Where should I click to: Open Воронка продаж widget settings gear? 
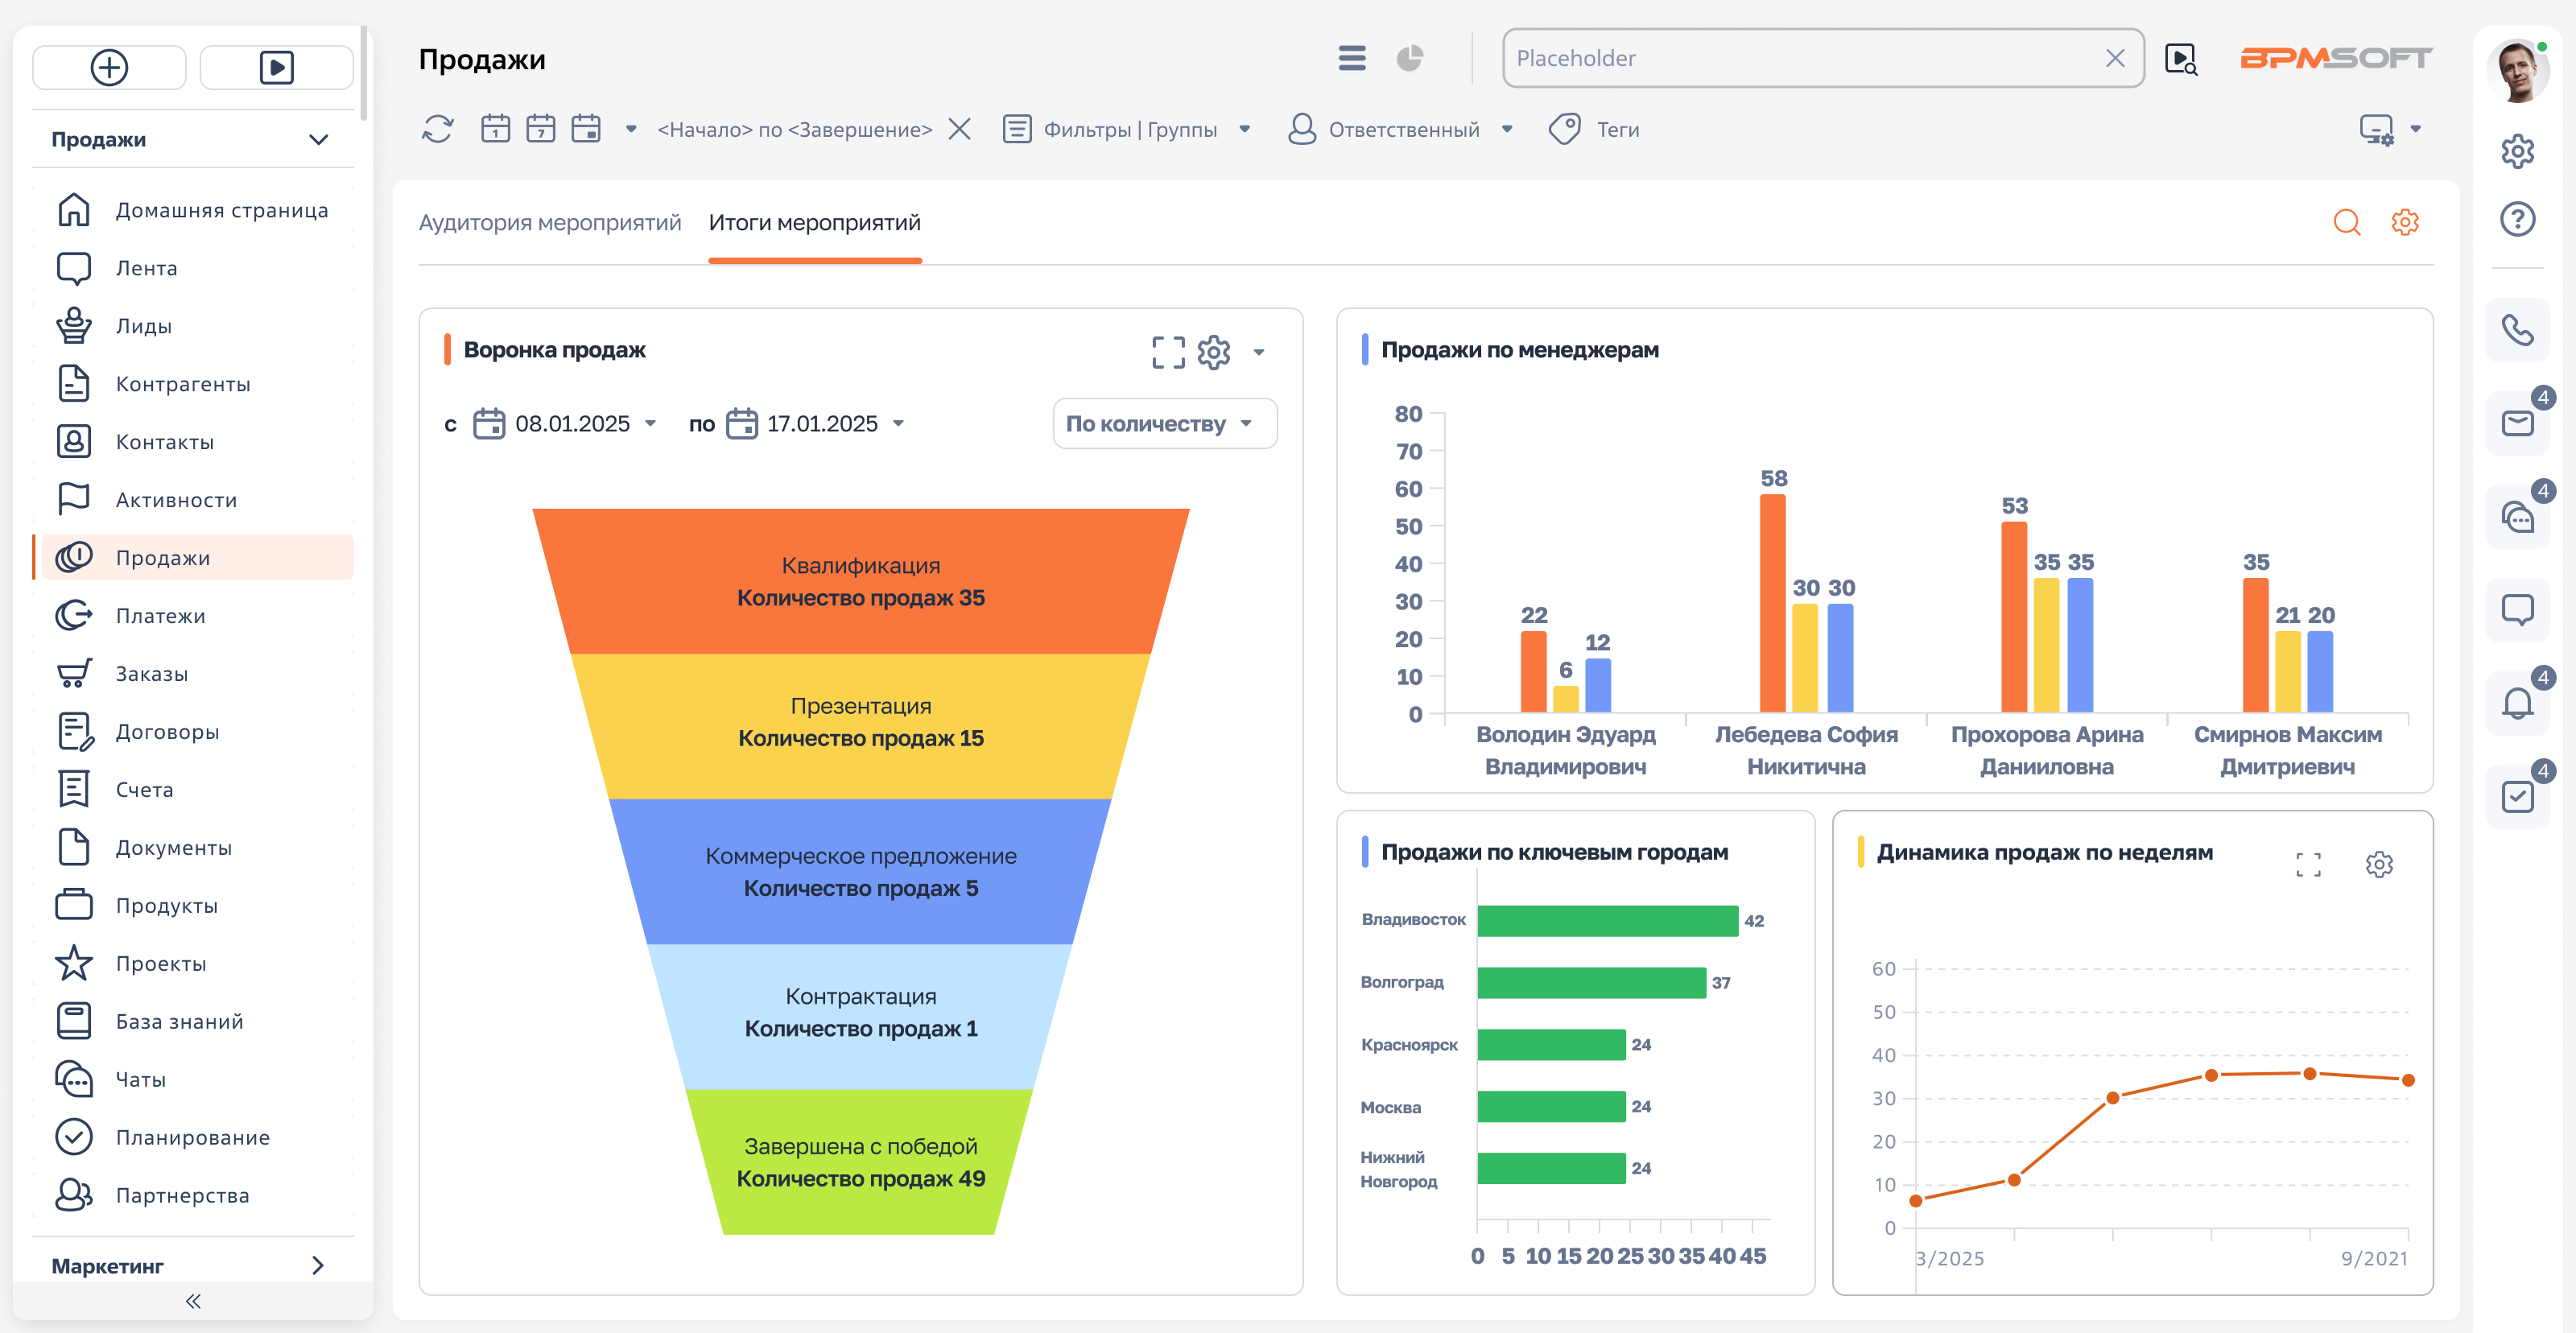(x=1214, y=352)
